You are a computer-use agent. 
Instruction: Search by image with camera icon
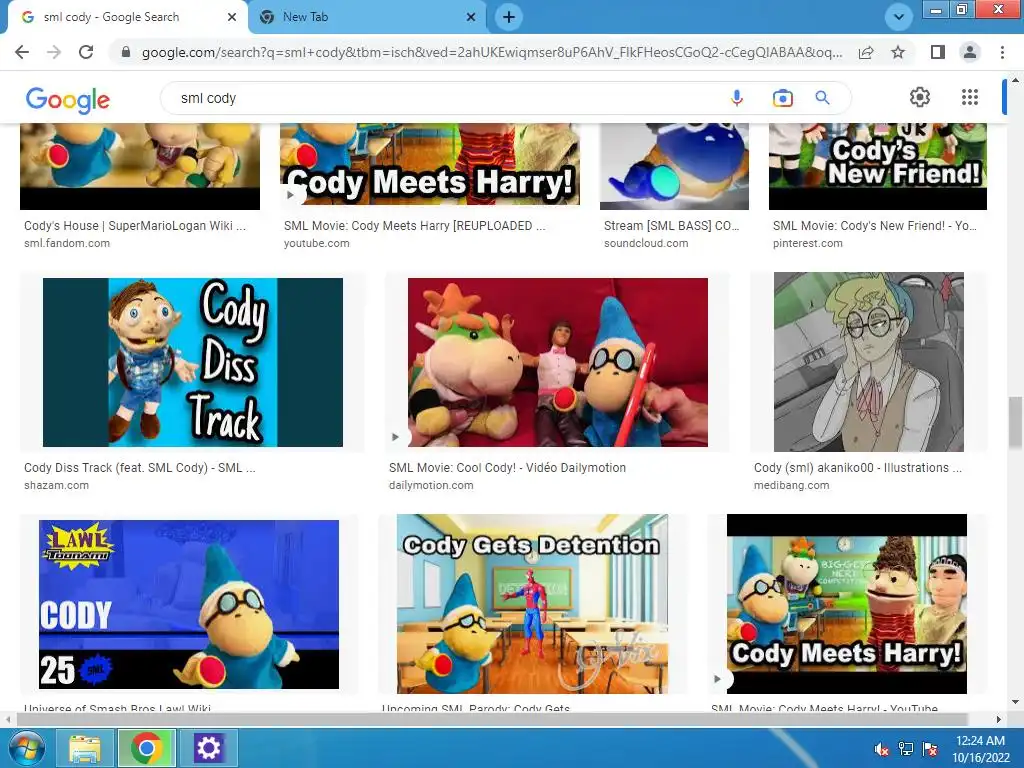click(782, 98)
